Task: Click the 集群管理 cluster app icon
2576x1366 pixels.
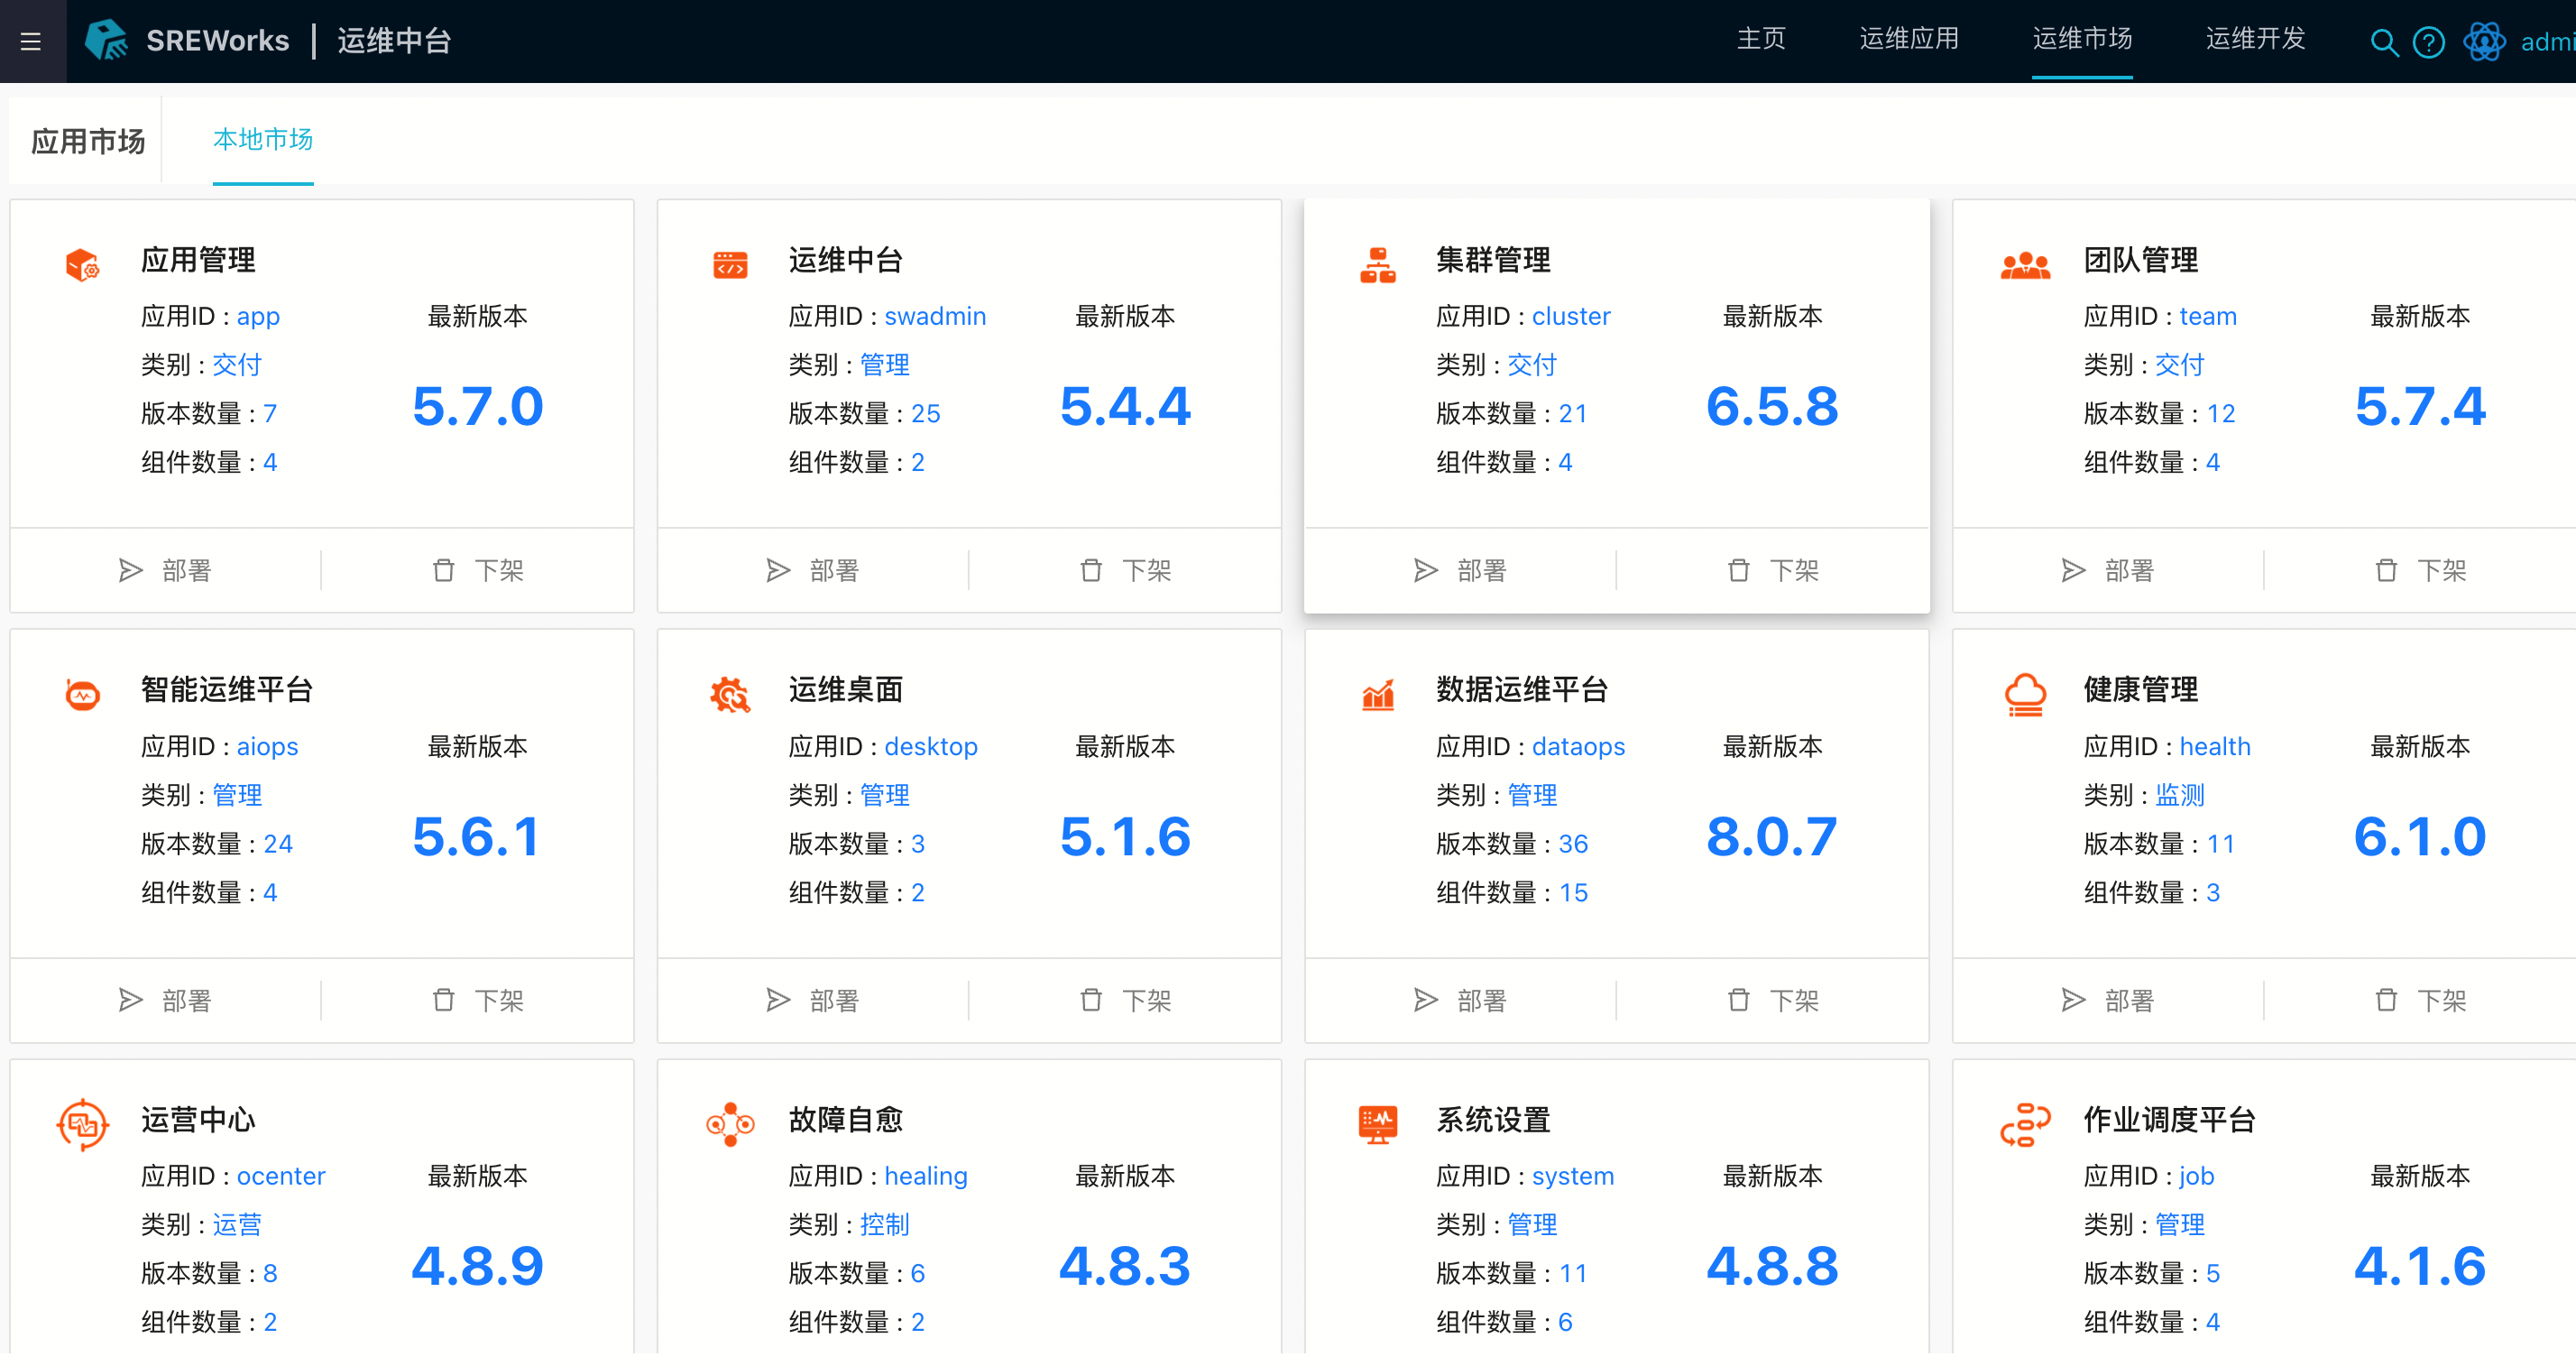Action: click(x=1377, y=265)
